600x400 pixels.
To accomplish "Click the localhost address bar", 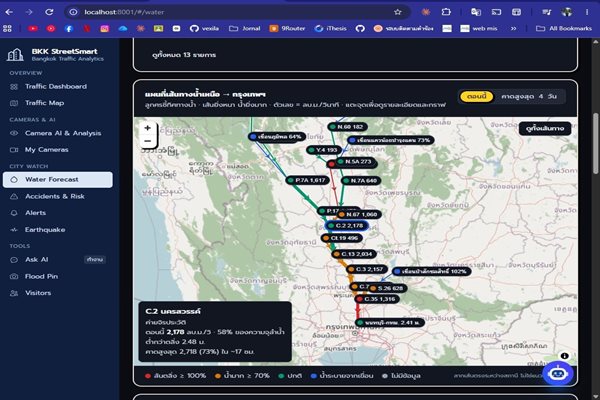I will click(237, 12).
